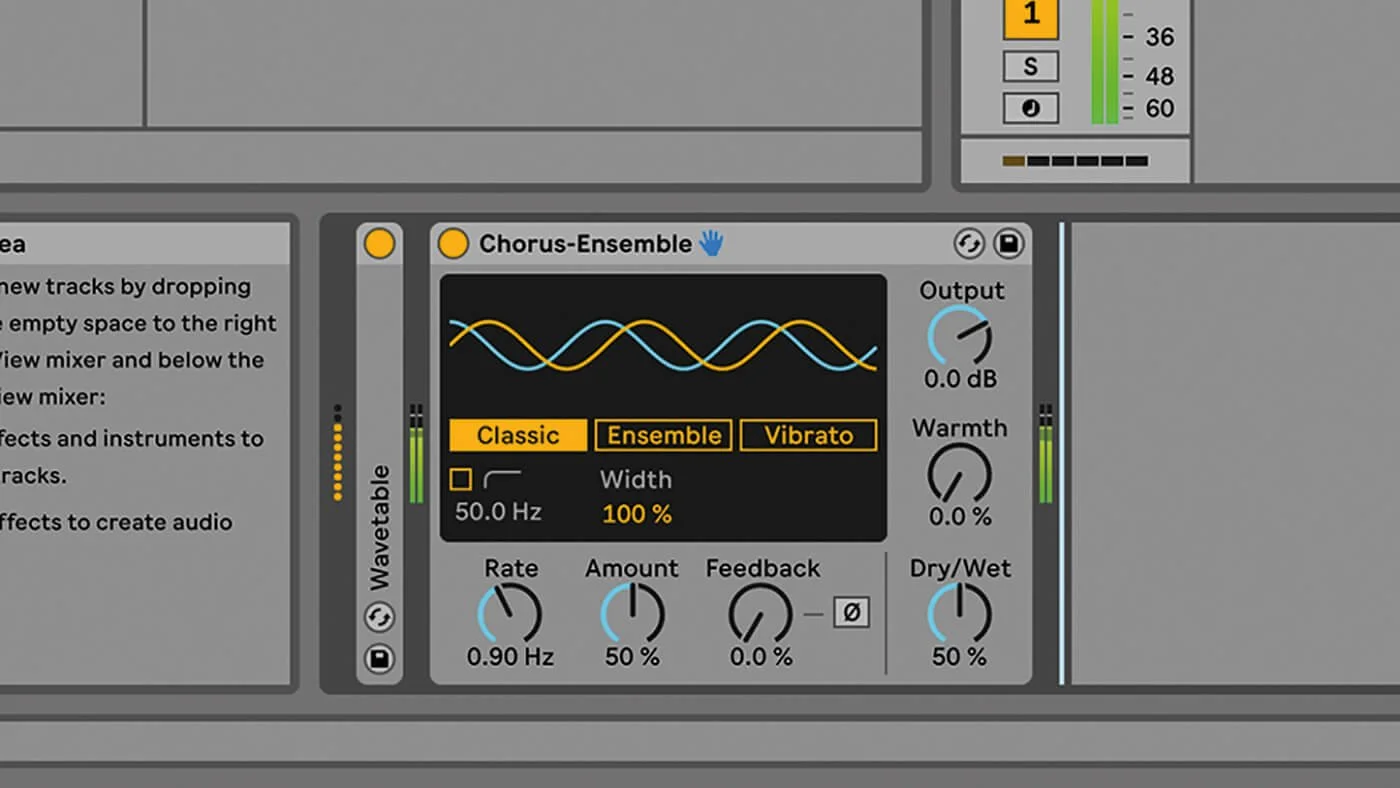This screenshot has height=788, width=1400.
Task: Switch to the Vibrato mode
Action: pyautogui.click(x=808, y=435)
